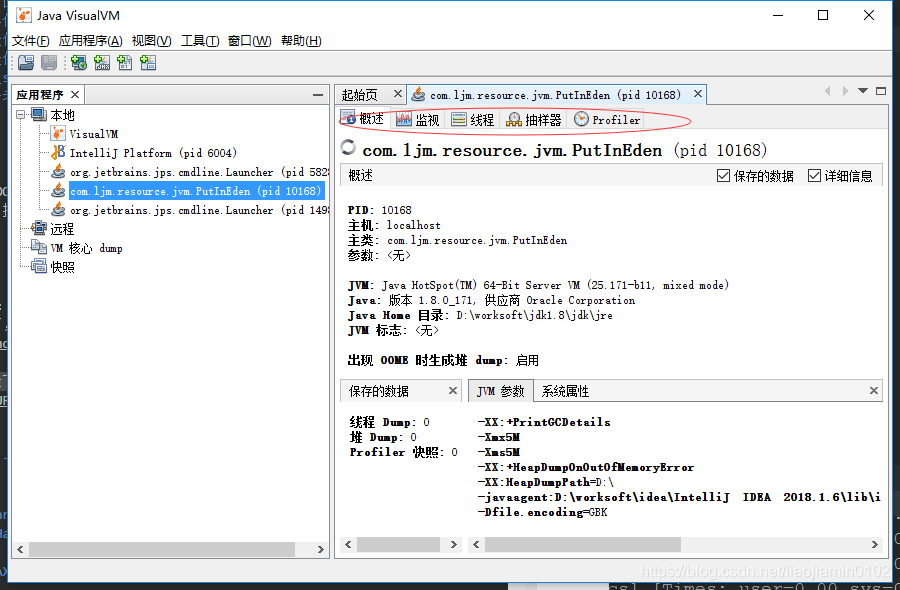Toggle the 详细信息 checkbox
This screenshot has height=590, width=900.
pyautogui.click(x=814, y=176)
